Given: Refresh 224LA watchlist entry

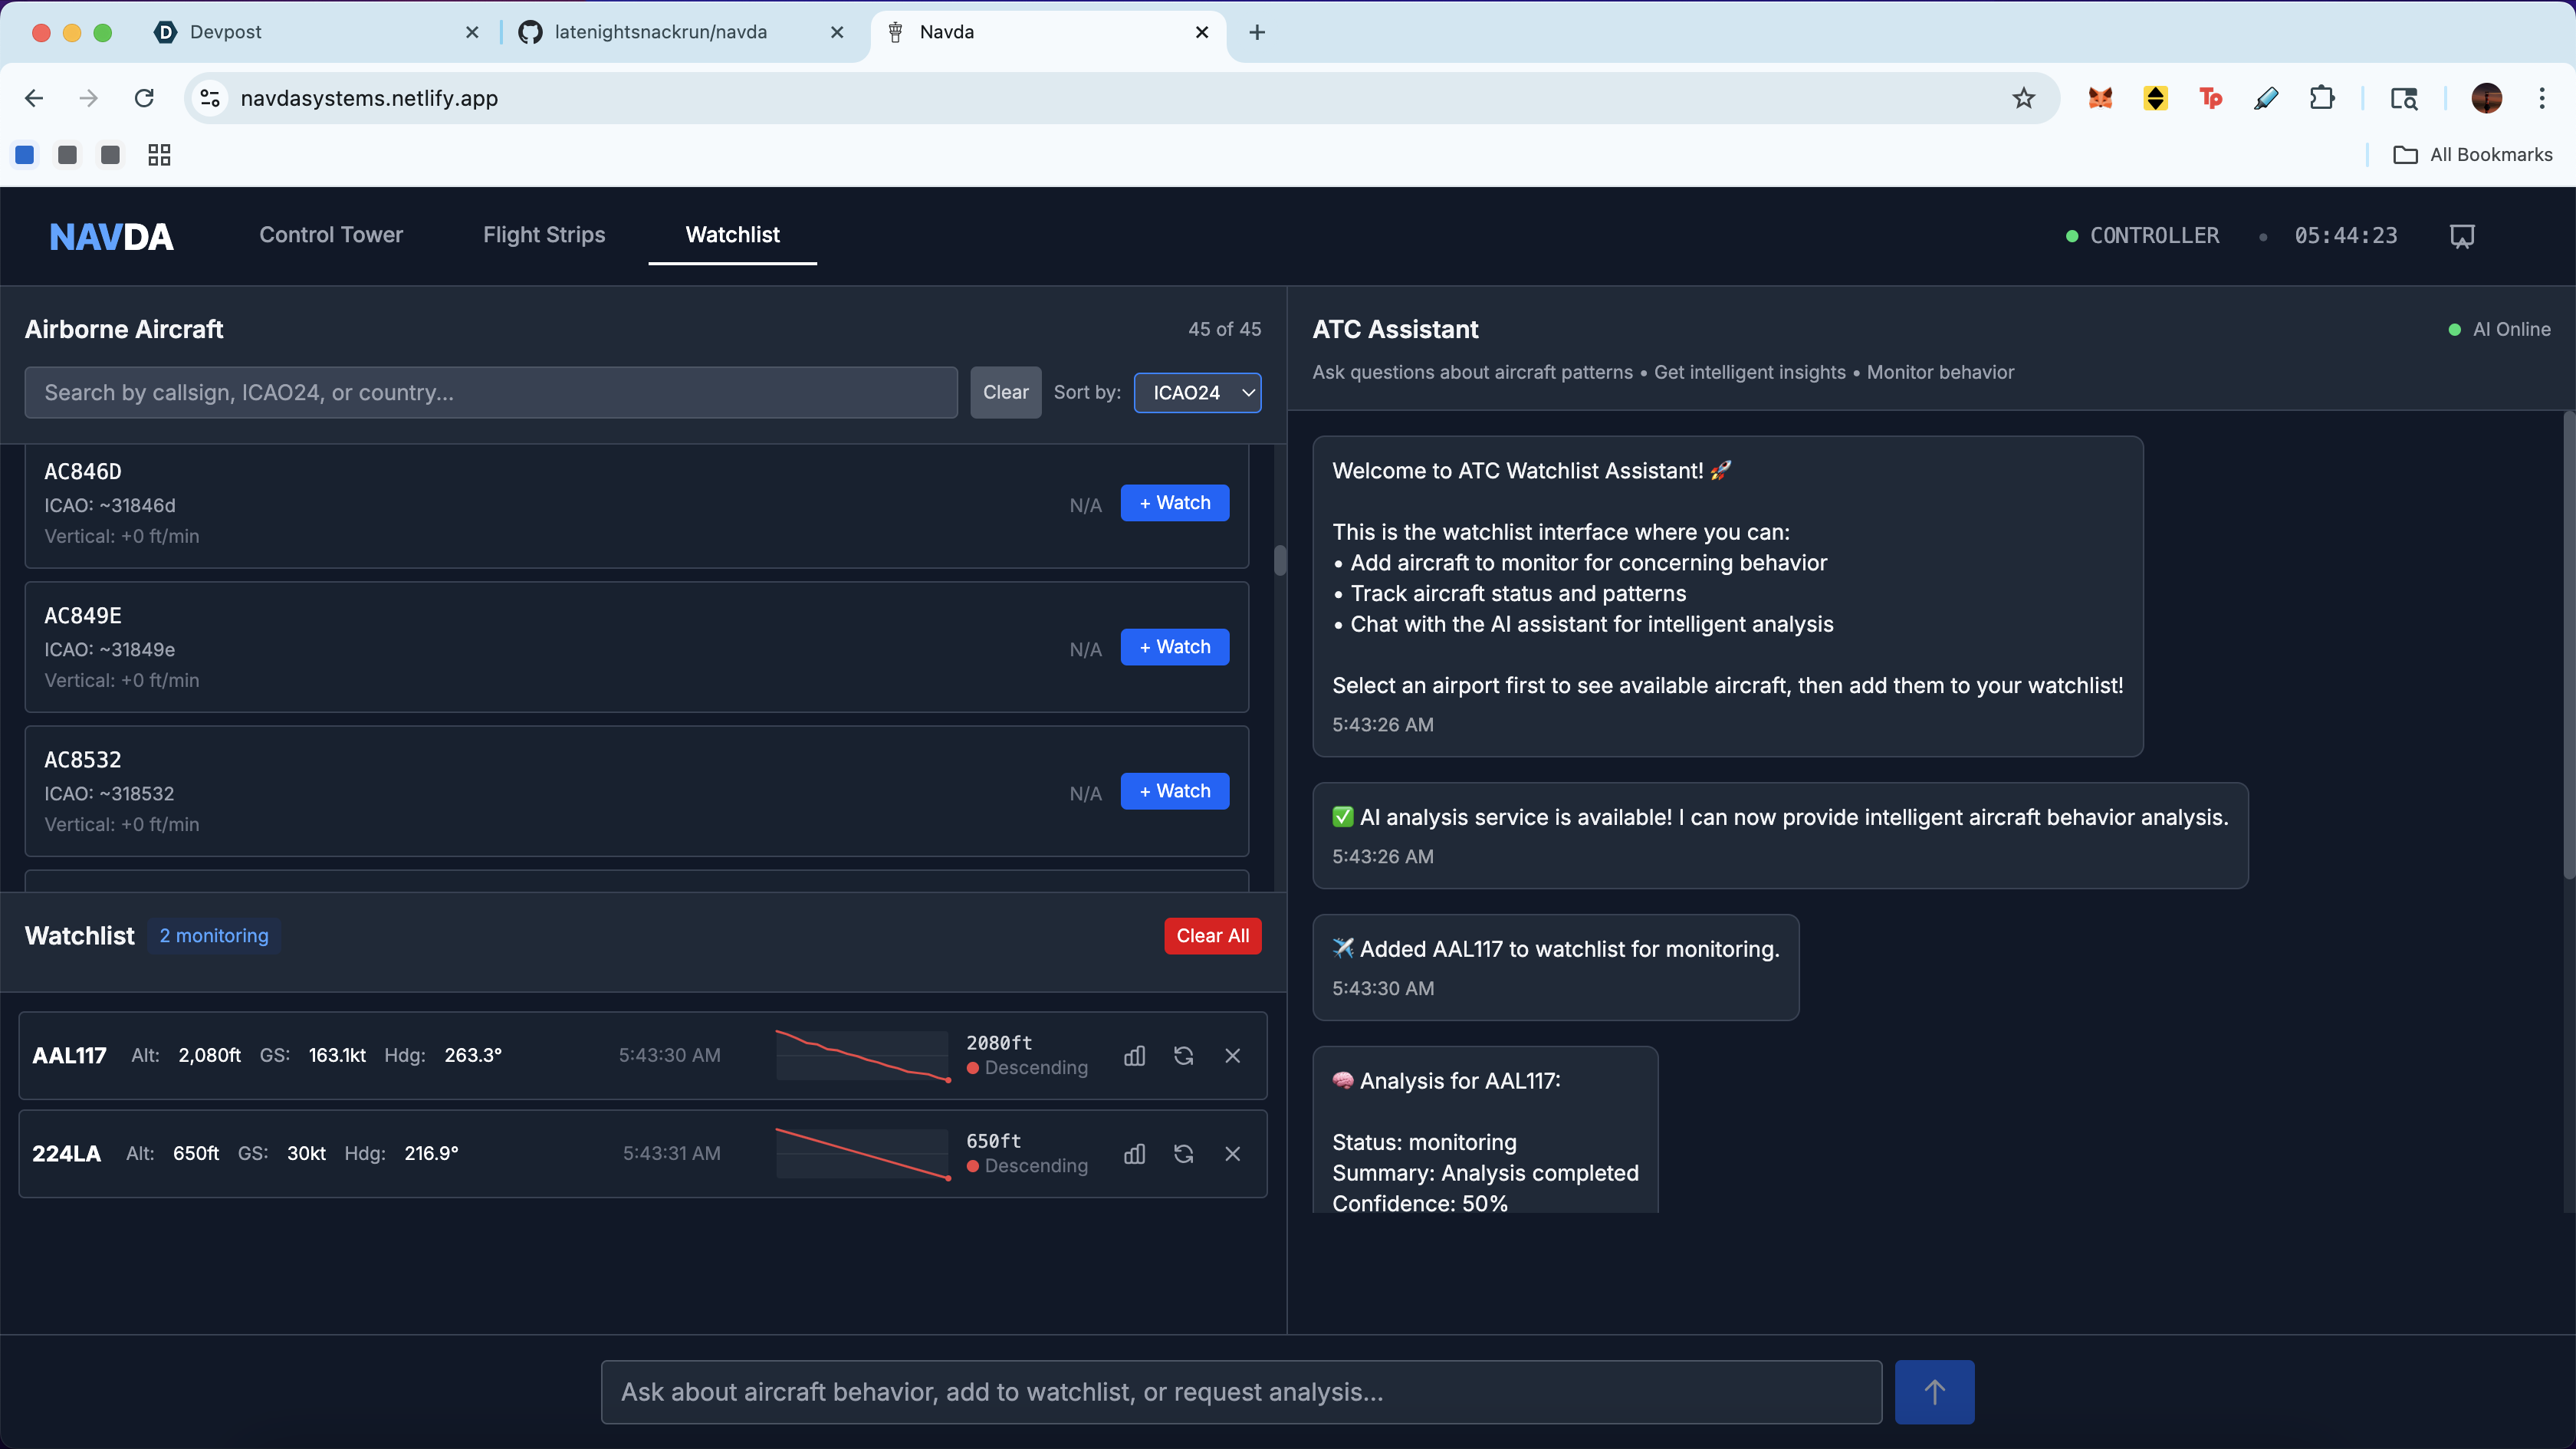Looking at the screenshot, I should [x=1183, y=1154].
